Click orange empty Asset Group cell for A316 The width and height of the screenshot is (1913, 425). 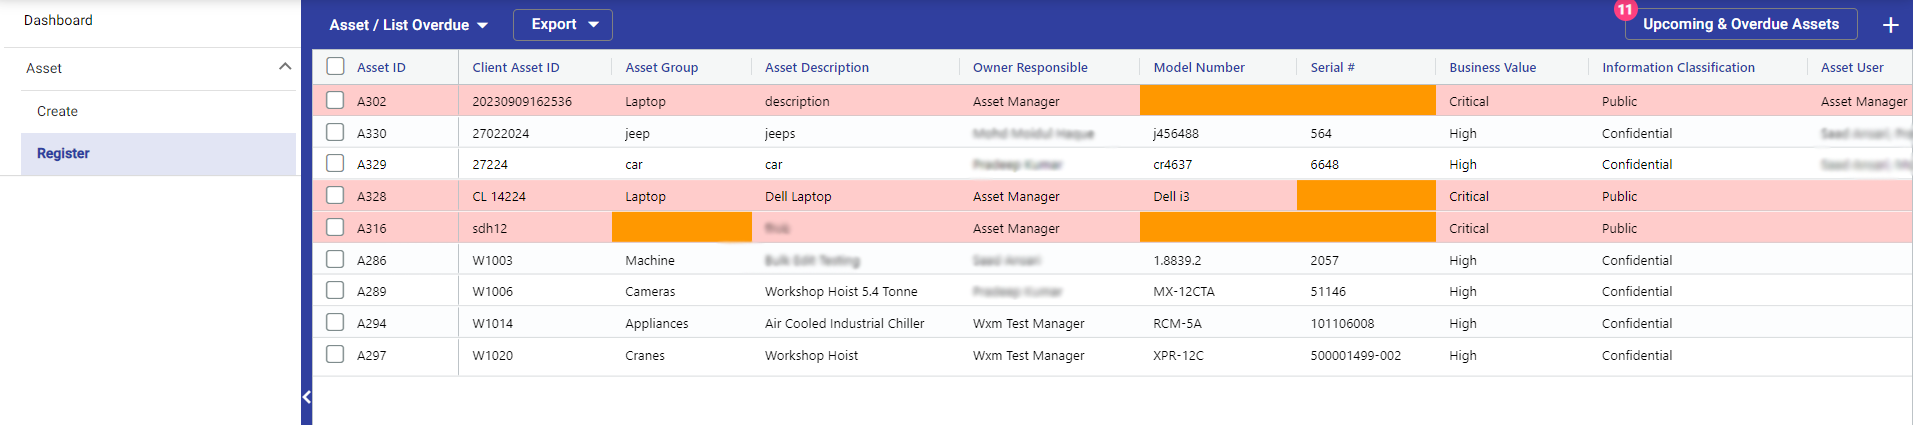681,227
